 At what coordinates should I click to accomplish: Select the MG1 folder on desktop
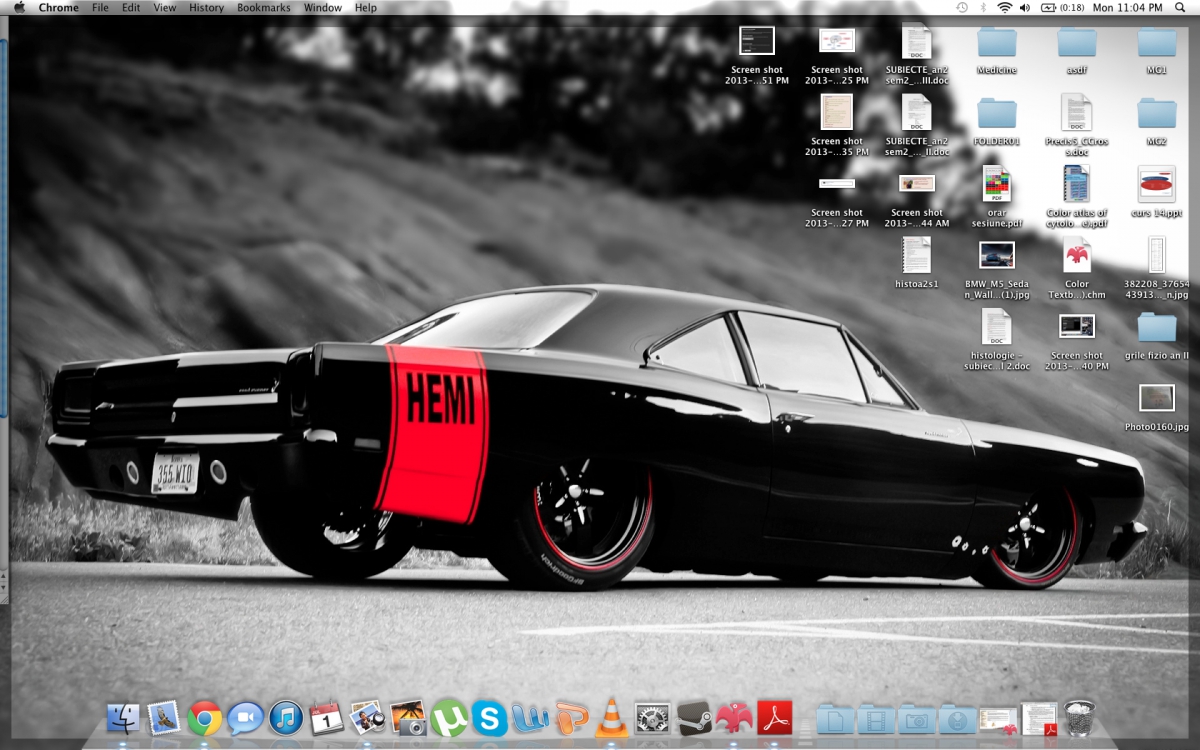coord(1157,42)
